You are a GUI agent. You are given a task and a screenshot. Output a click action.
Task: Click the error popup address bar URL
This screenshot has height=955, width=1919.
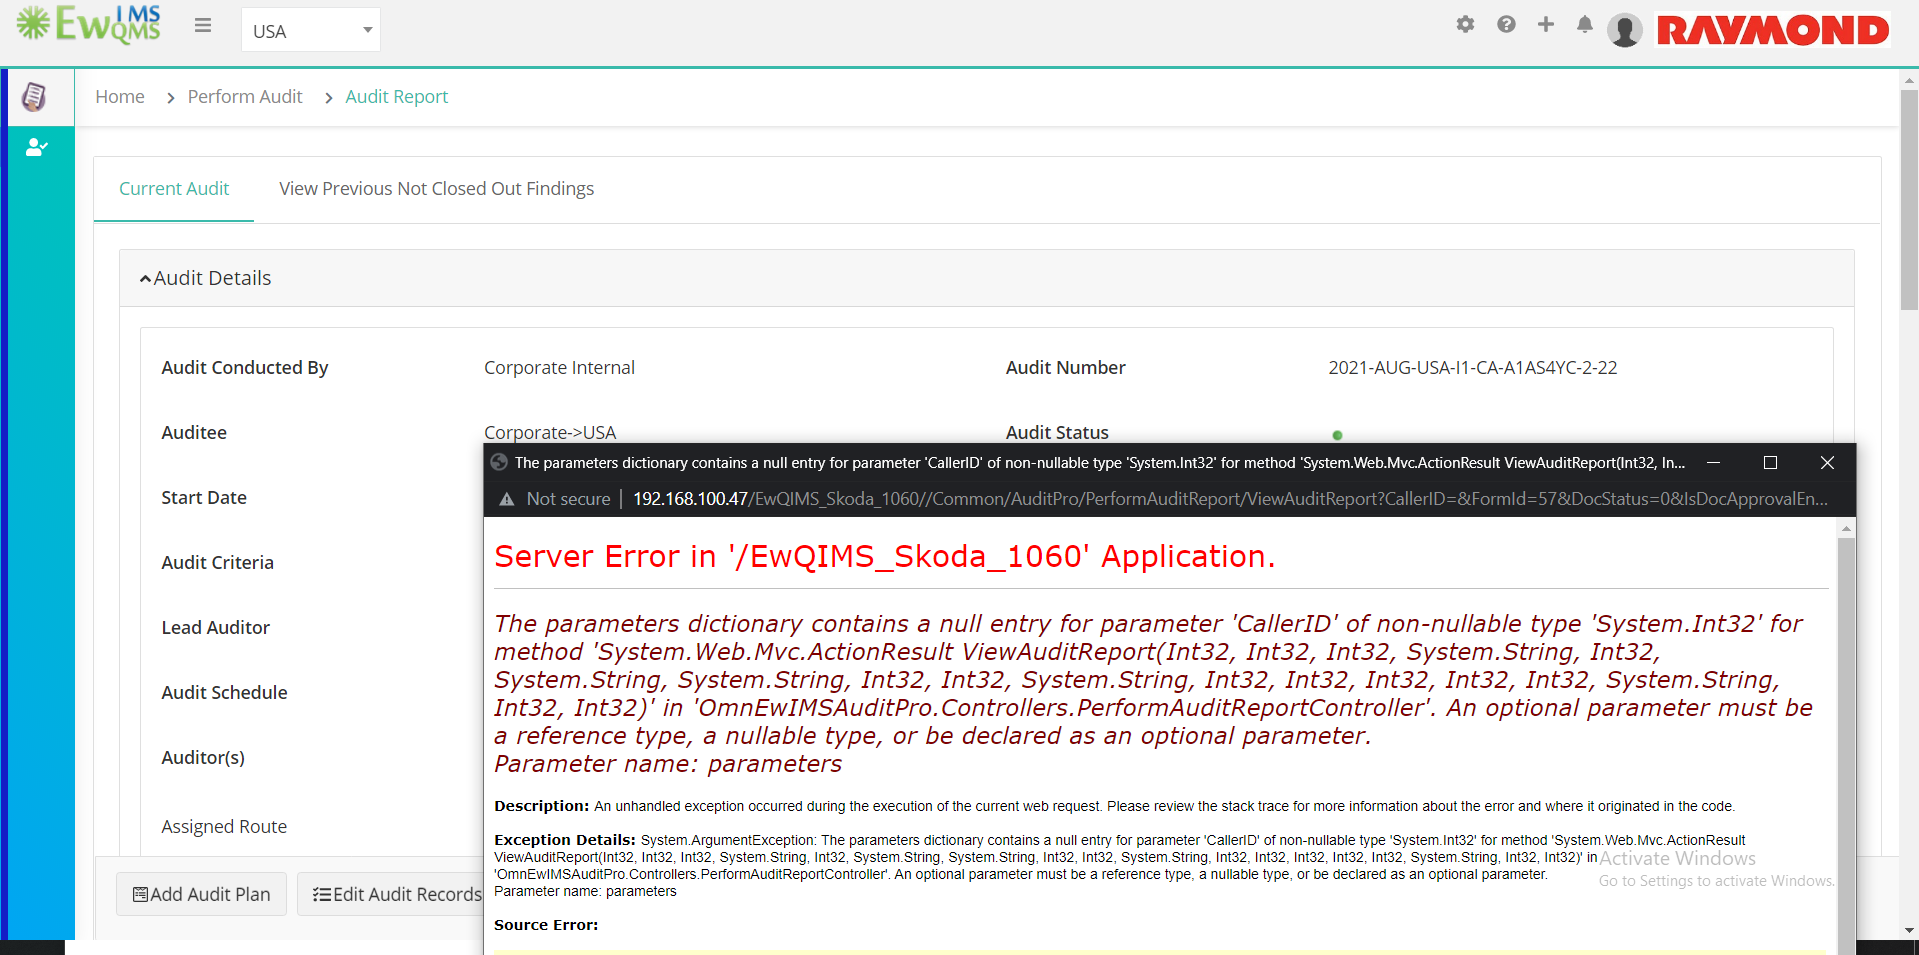pos(1229,499)
